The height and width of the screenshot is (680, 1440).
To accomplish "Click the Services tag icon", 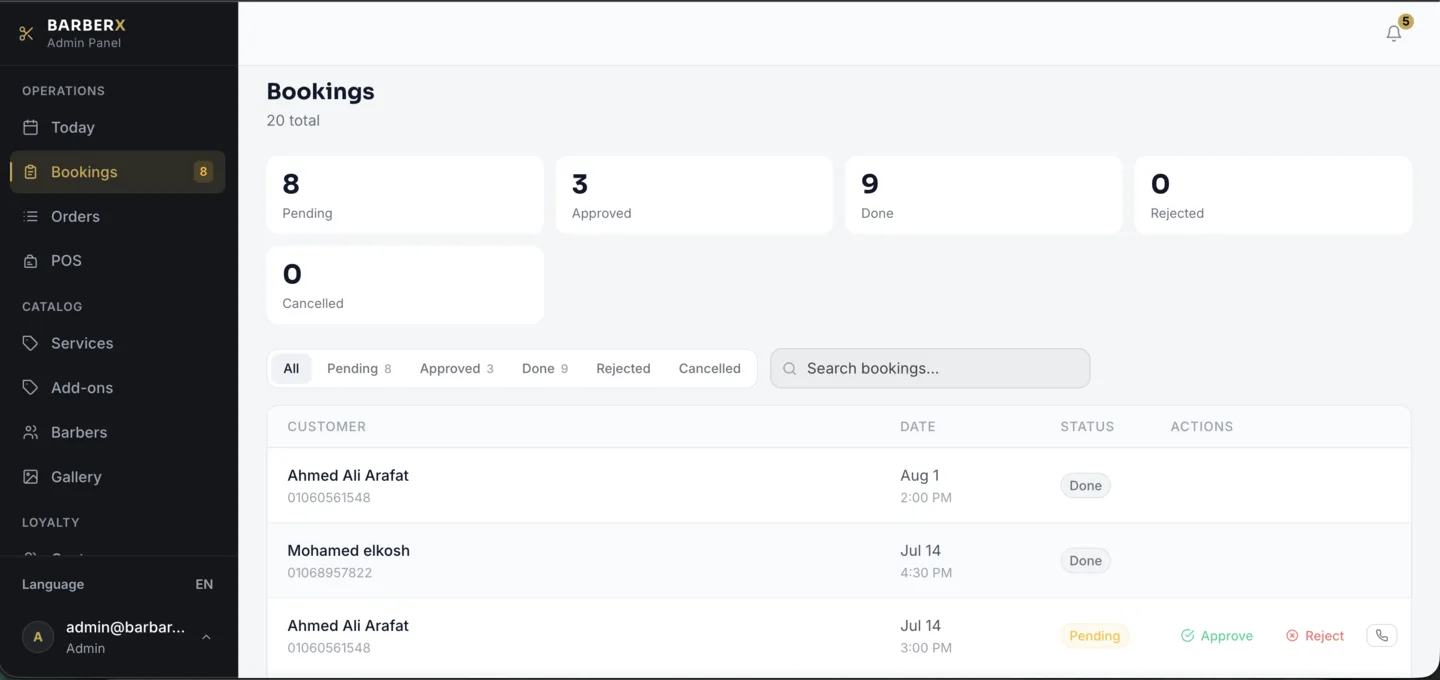I will 31,343.
